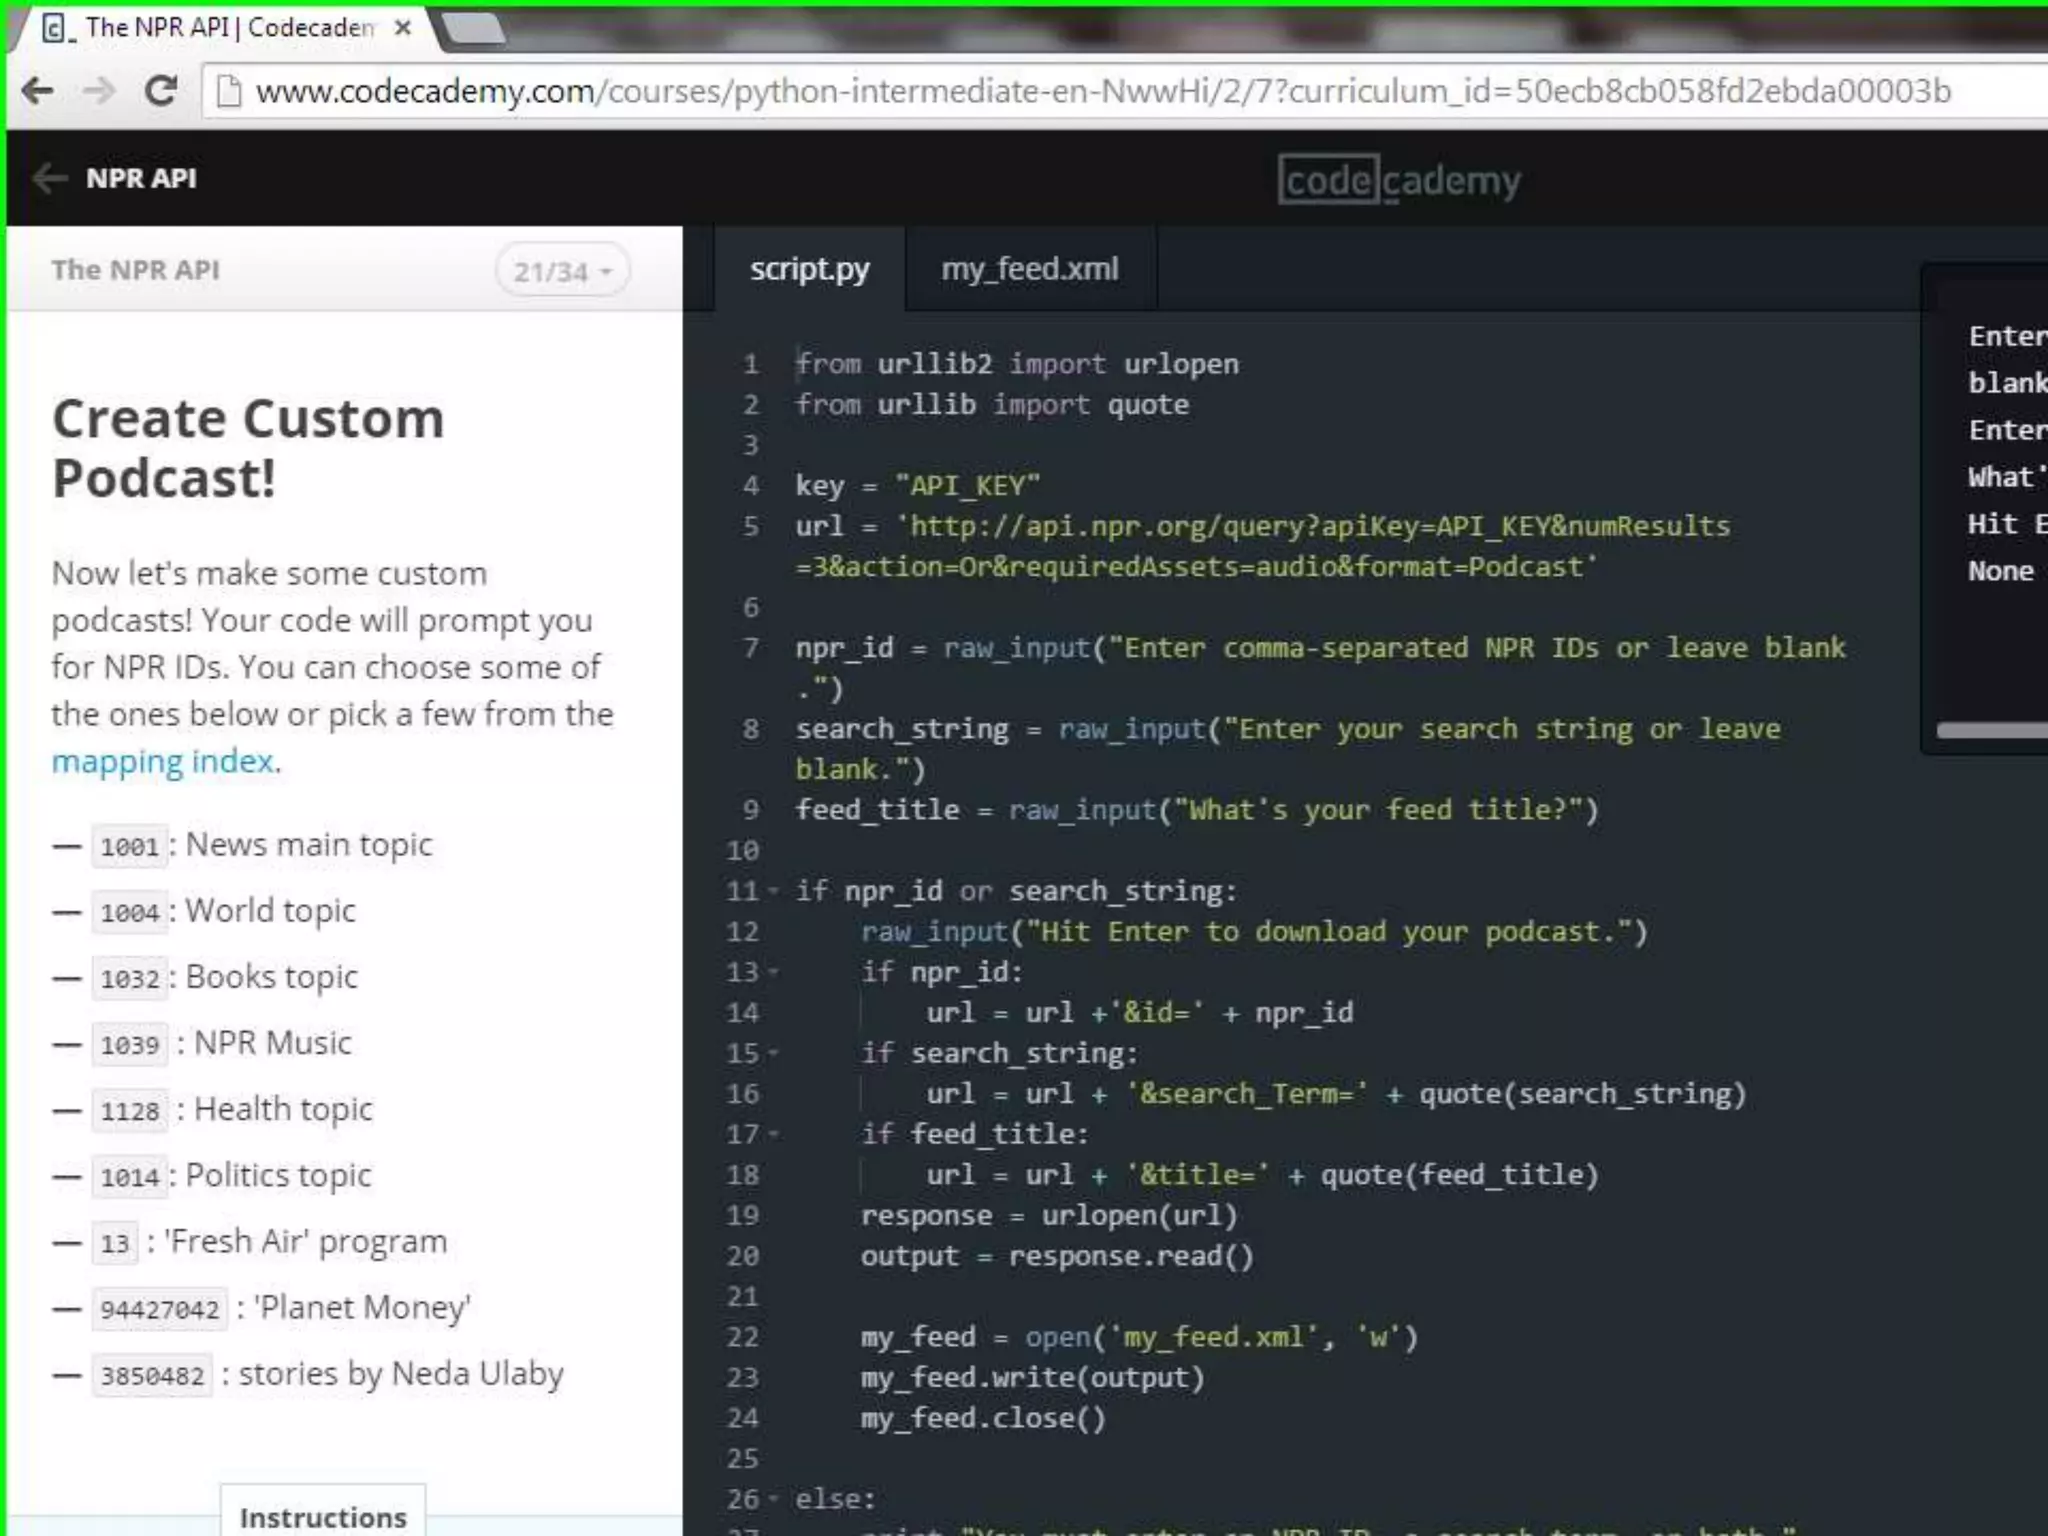Click the '&title=' url line 18
The width and height of the screenshot is (2048, 1536).
coord(1262,1175)
